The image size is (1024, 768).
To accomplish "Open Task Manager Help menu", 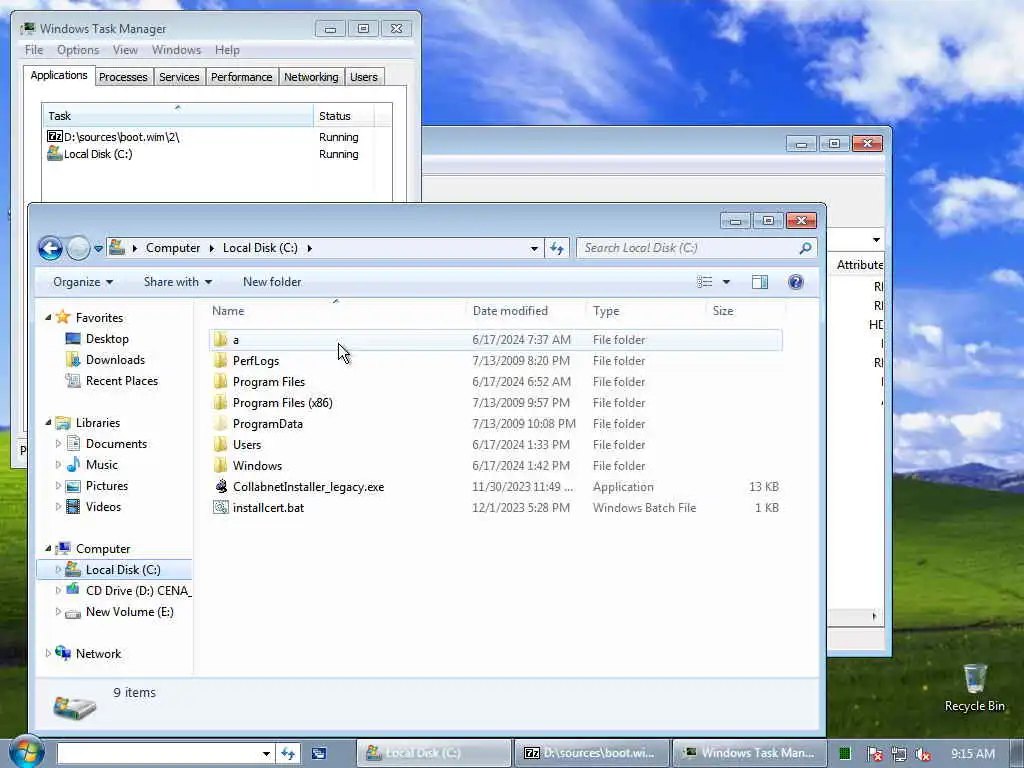I will tap(227, 50).
